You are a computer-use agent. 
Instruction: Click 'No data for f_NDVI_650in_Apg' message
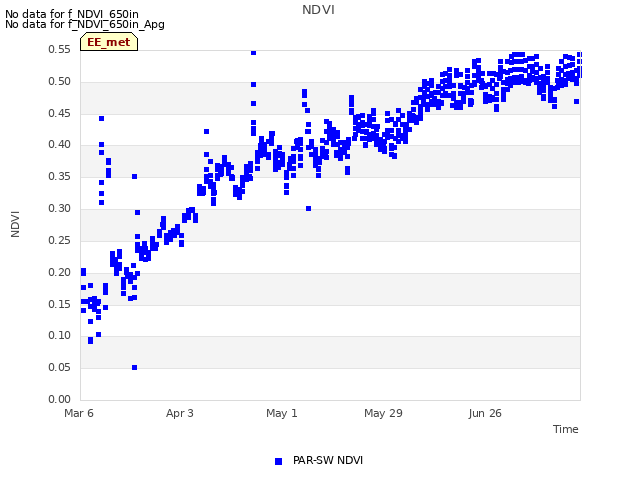point(85,24)
